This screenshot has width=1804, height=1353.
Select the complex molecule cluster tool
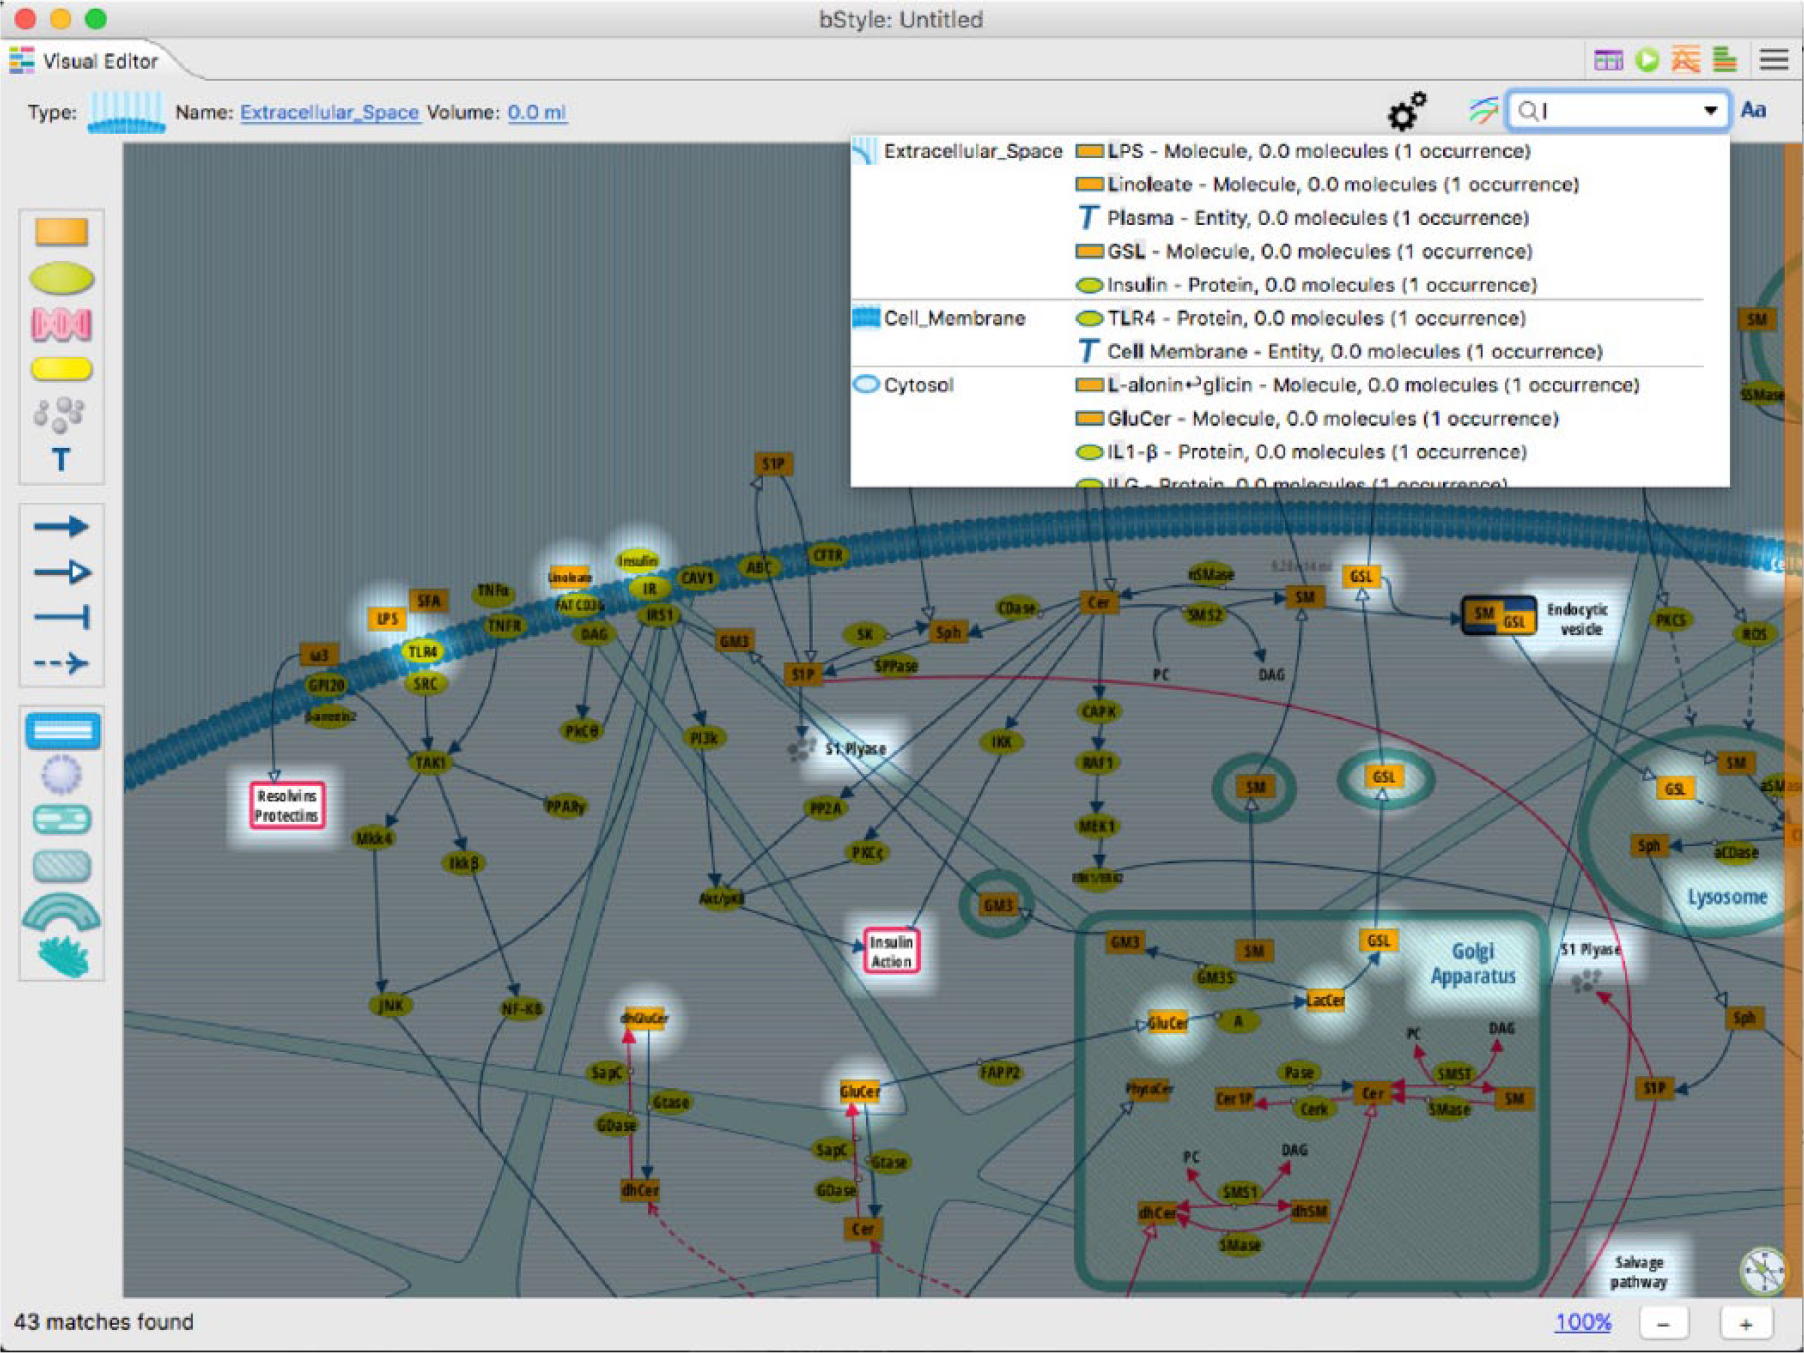[x=59, y=414]
